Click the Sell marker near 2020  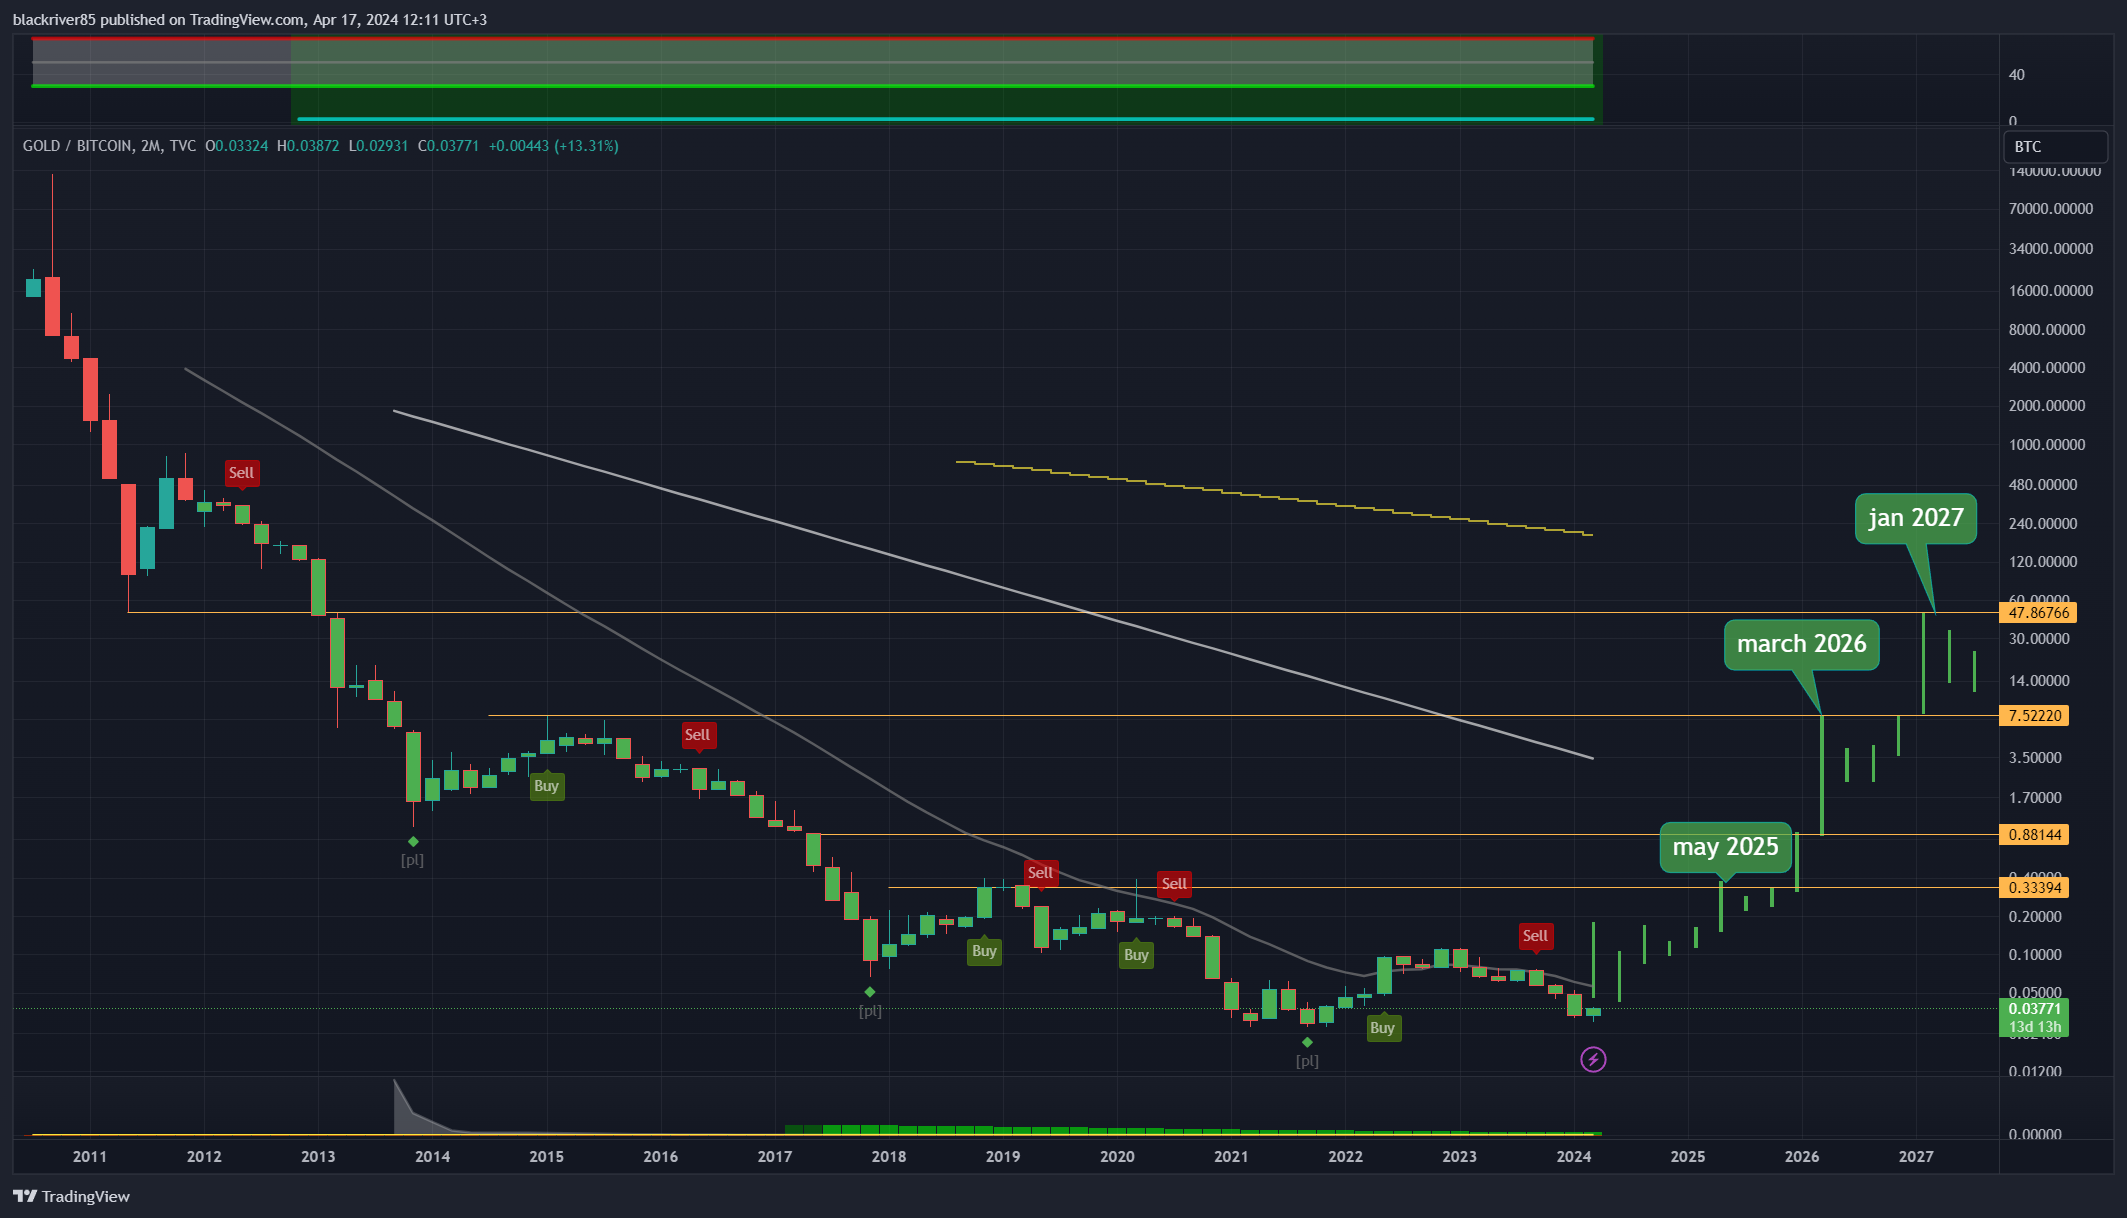coord(1174,884)
